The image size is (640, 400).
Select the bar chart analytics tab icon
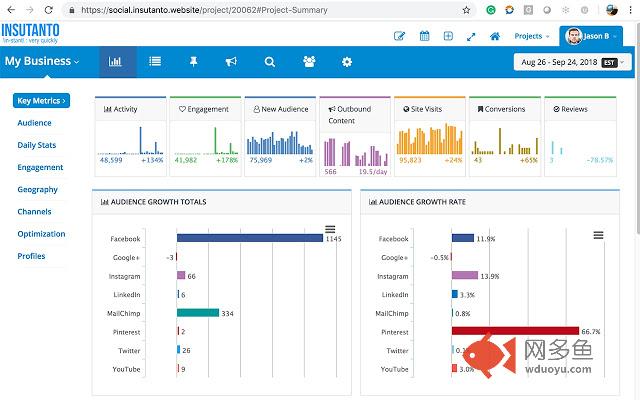115,62
